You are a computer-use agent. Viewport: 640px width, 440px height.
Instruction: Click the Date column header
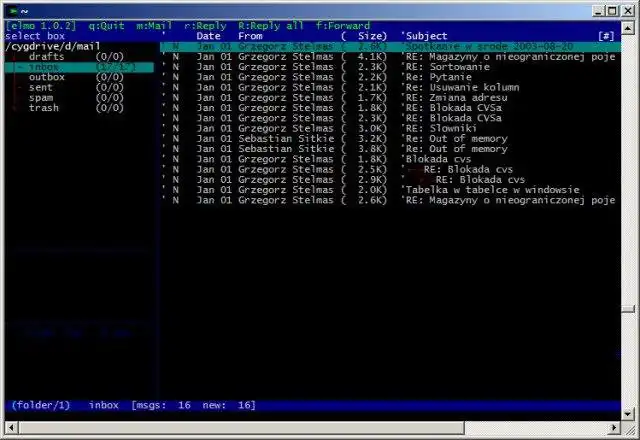coord(208,36)
